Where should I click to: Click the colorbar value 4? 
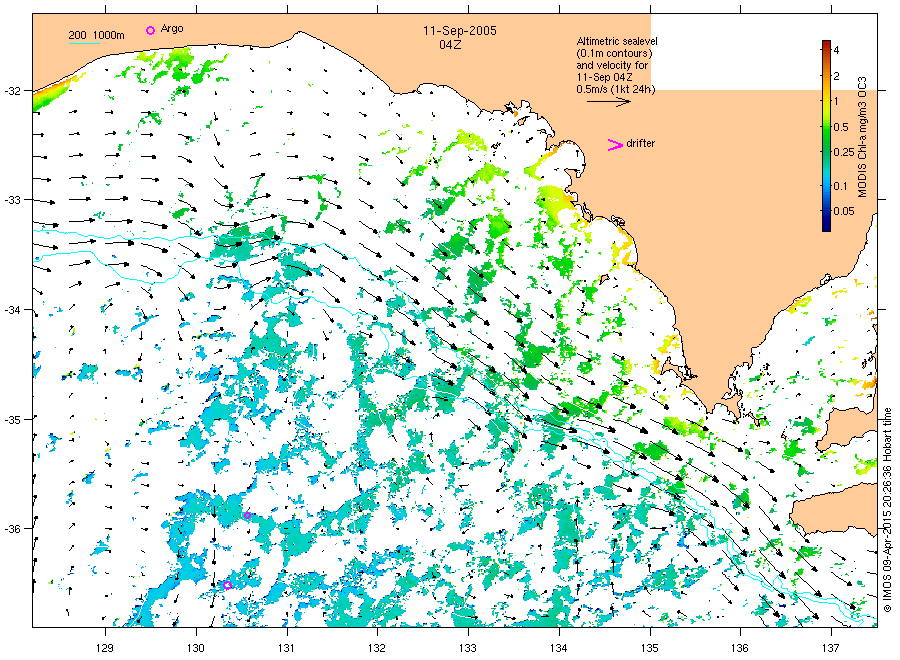(836, 51)
